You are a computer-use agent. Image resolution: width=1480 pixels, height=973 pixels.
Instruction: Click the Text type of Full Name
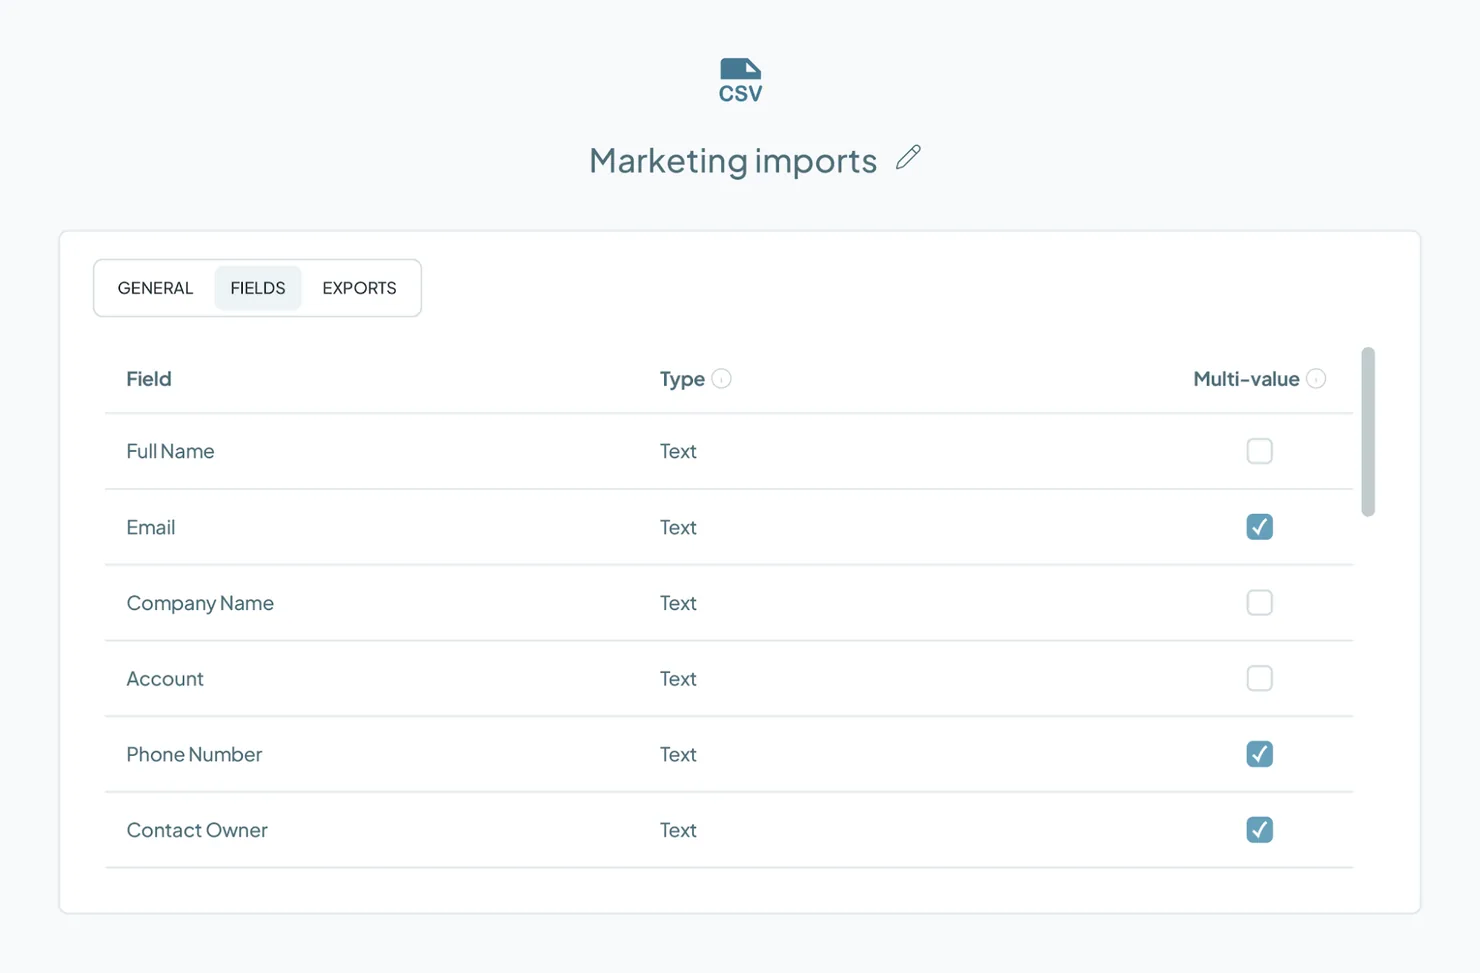pos(678,451)
